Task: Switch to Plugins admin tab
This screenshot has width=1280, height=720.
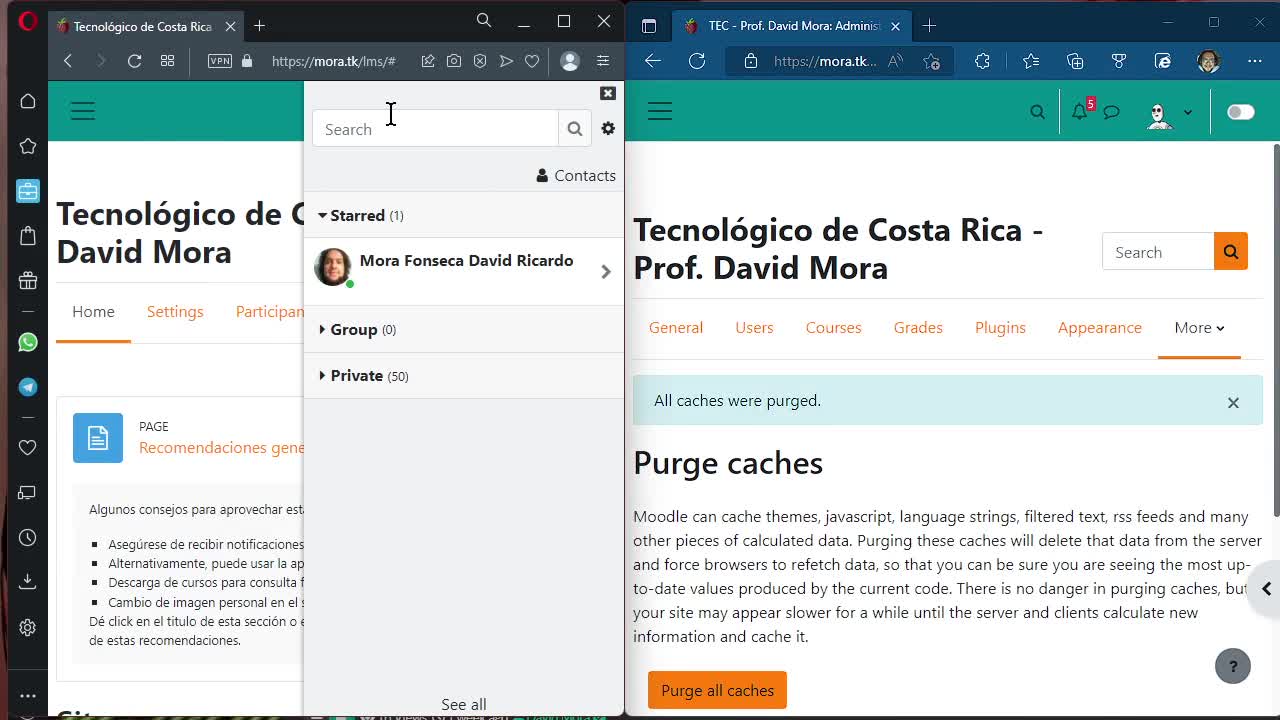Action: pyautogui.click(x=1000, y=327)
